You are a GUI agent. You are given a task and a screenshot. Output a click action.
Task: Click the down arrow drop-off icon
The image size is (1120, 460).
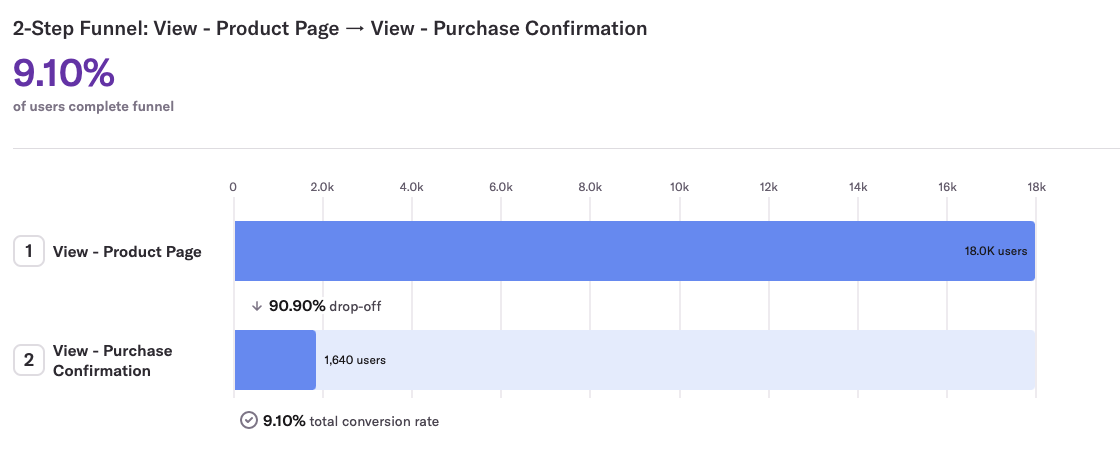(257, 306)
